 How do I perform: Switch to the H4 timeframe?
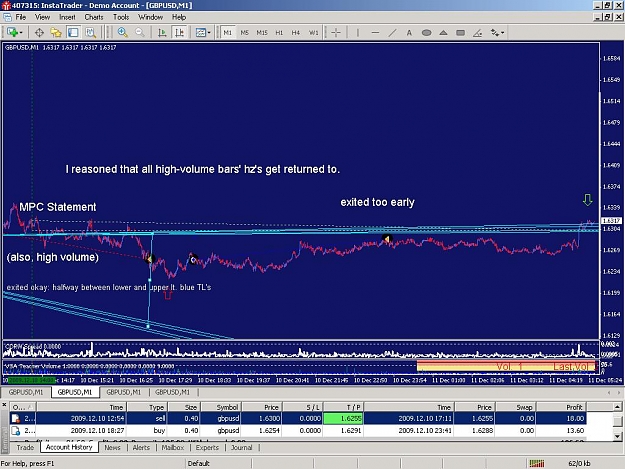pyautogui.click(x=295, y=33)
